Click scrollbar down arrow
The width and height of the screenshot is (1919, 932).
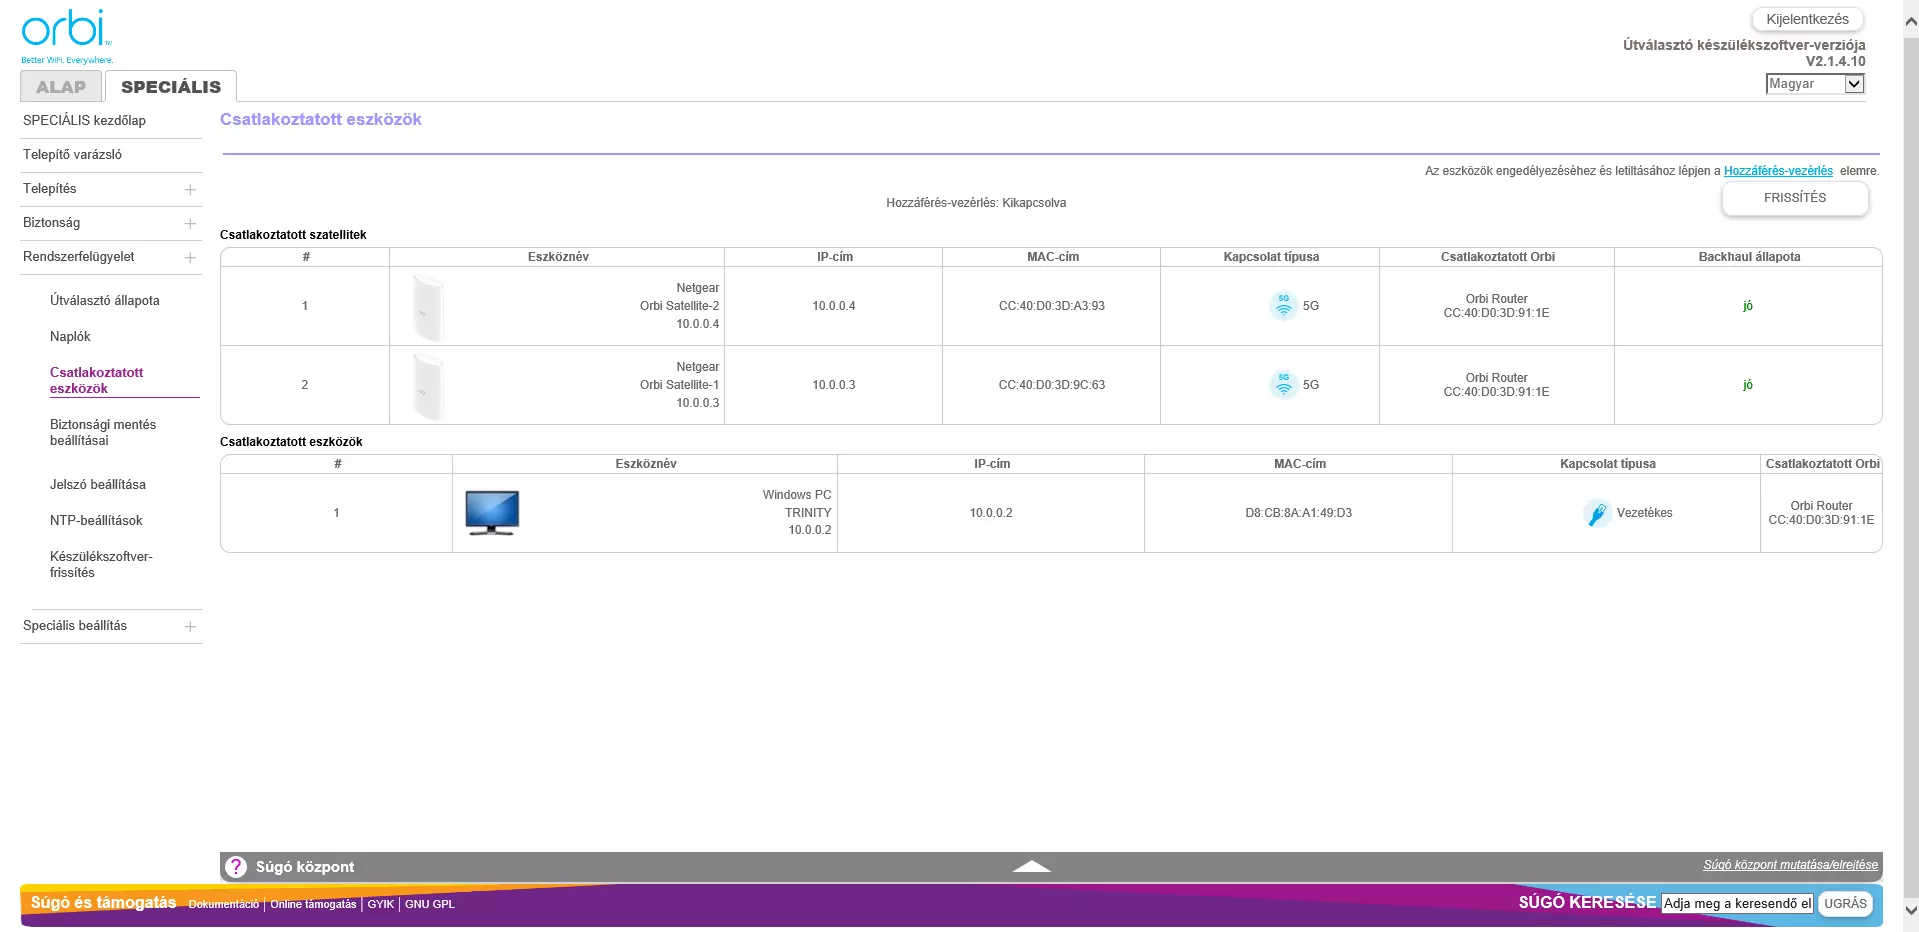click(1911, 910)
